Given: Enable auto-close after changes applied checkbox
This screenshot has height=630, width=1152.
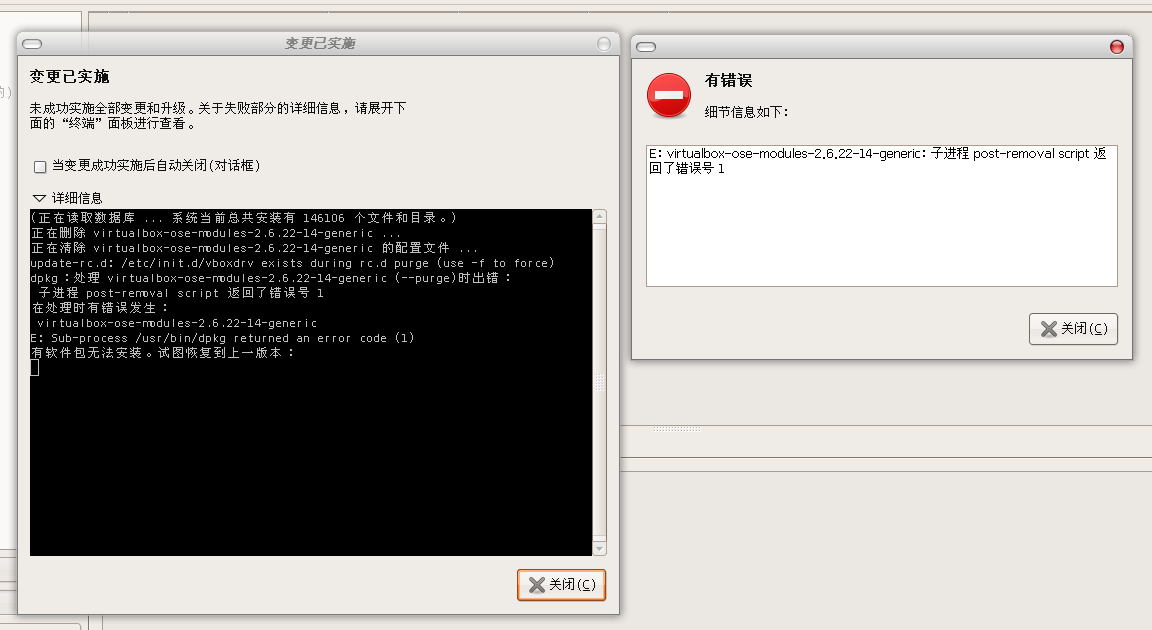Looking at the screenshot, I should pyautogui.click(x=40, y=167).
